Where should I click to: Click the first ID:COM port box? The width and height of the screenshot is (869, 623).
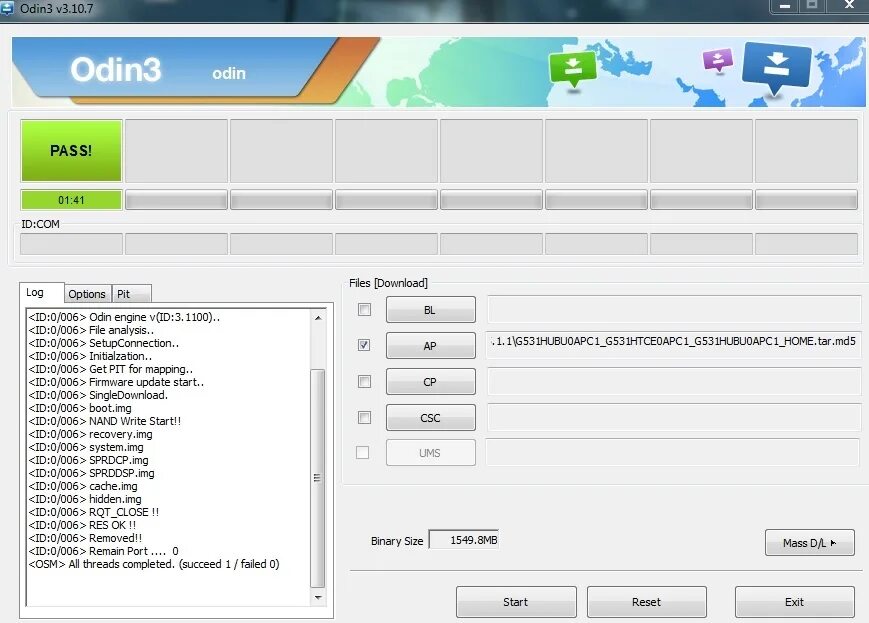71,244
